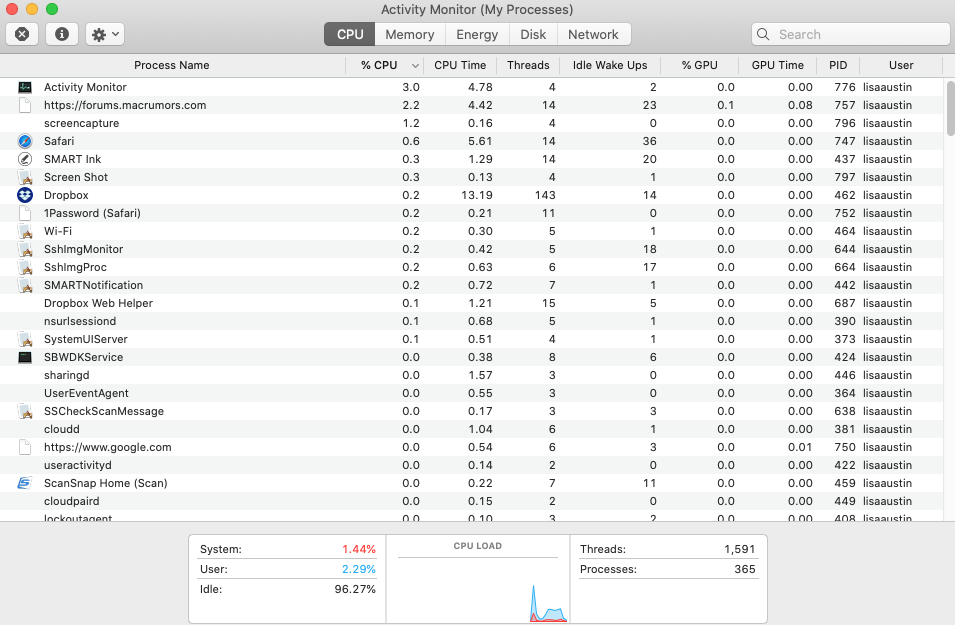The width and height of the screenshot is (955, 625).
Task: Click the search magnifier icon
Action: (x=763, y=34)
